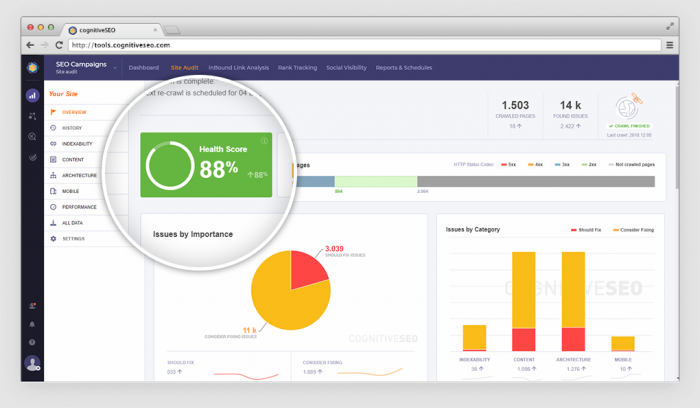700x408 pixels.
Task: Click the browser reload button
Action: (59, 45)
